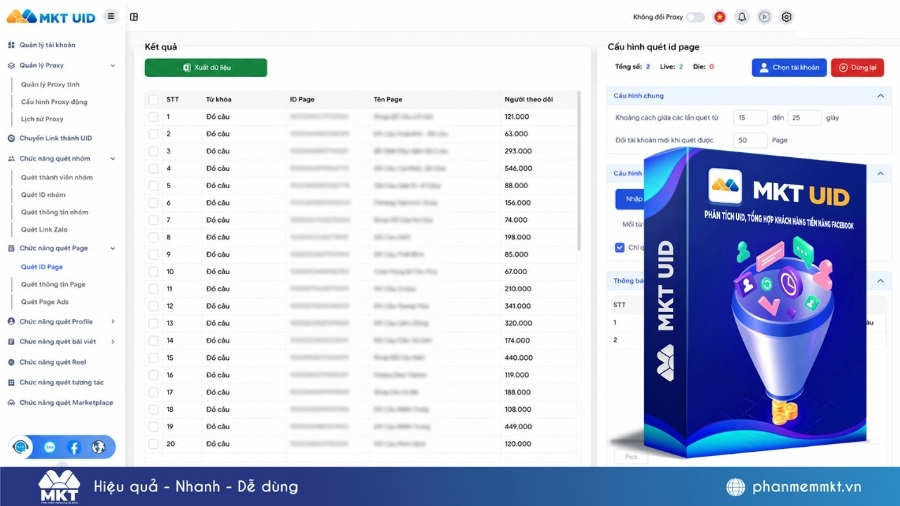Click the Quản lý Proxy sidebar icon

(11, 65)
